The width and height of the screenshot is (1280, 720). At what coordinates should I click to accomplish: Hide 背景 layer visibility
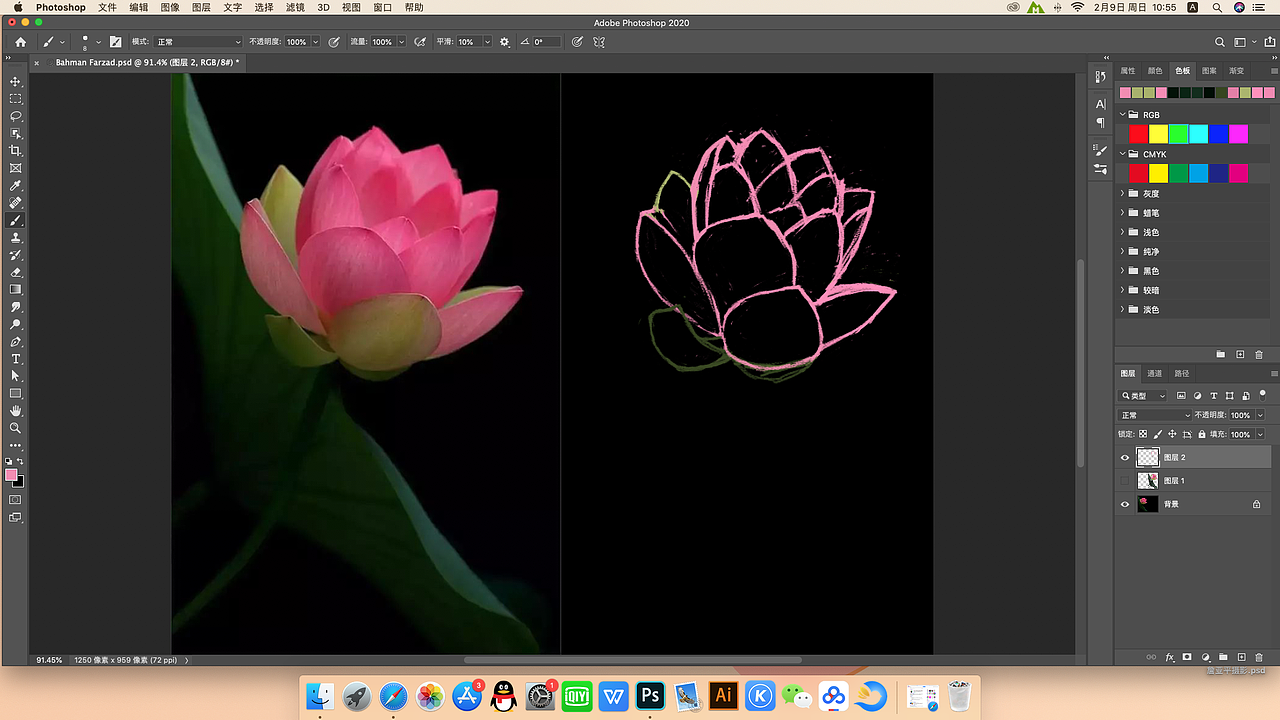1125,504
